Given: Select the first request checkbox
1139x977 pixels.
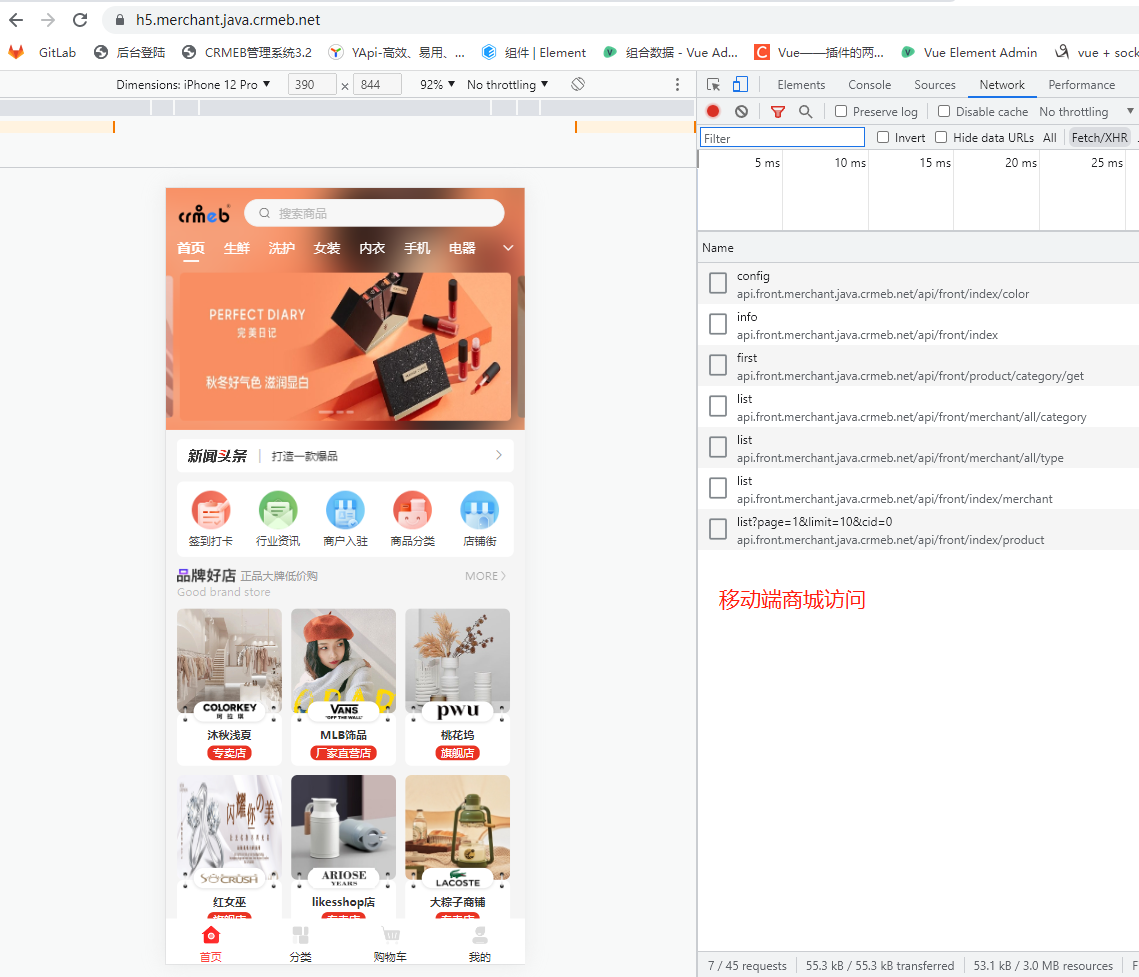Looking at the screenshot, I should 718,365.
